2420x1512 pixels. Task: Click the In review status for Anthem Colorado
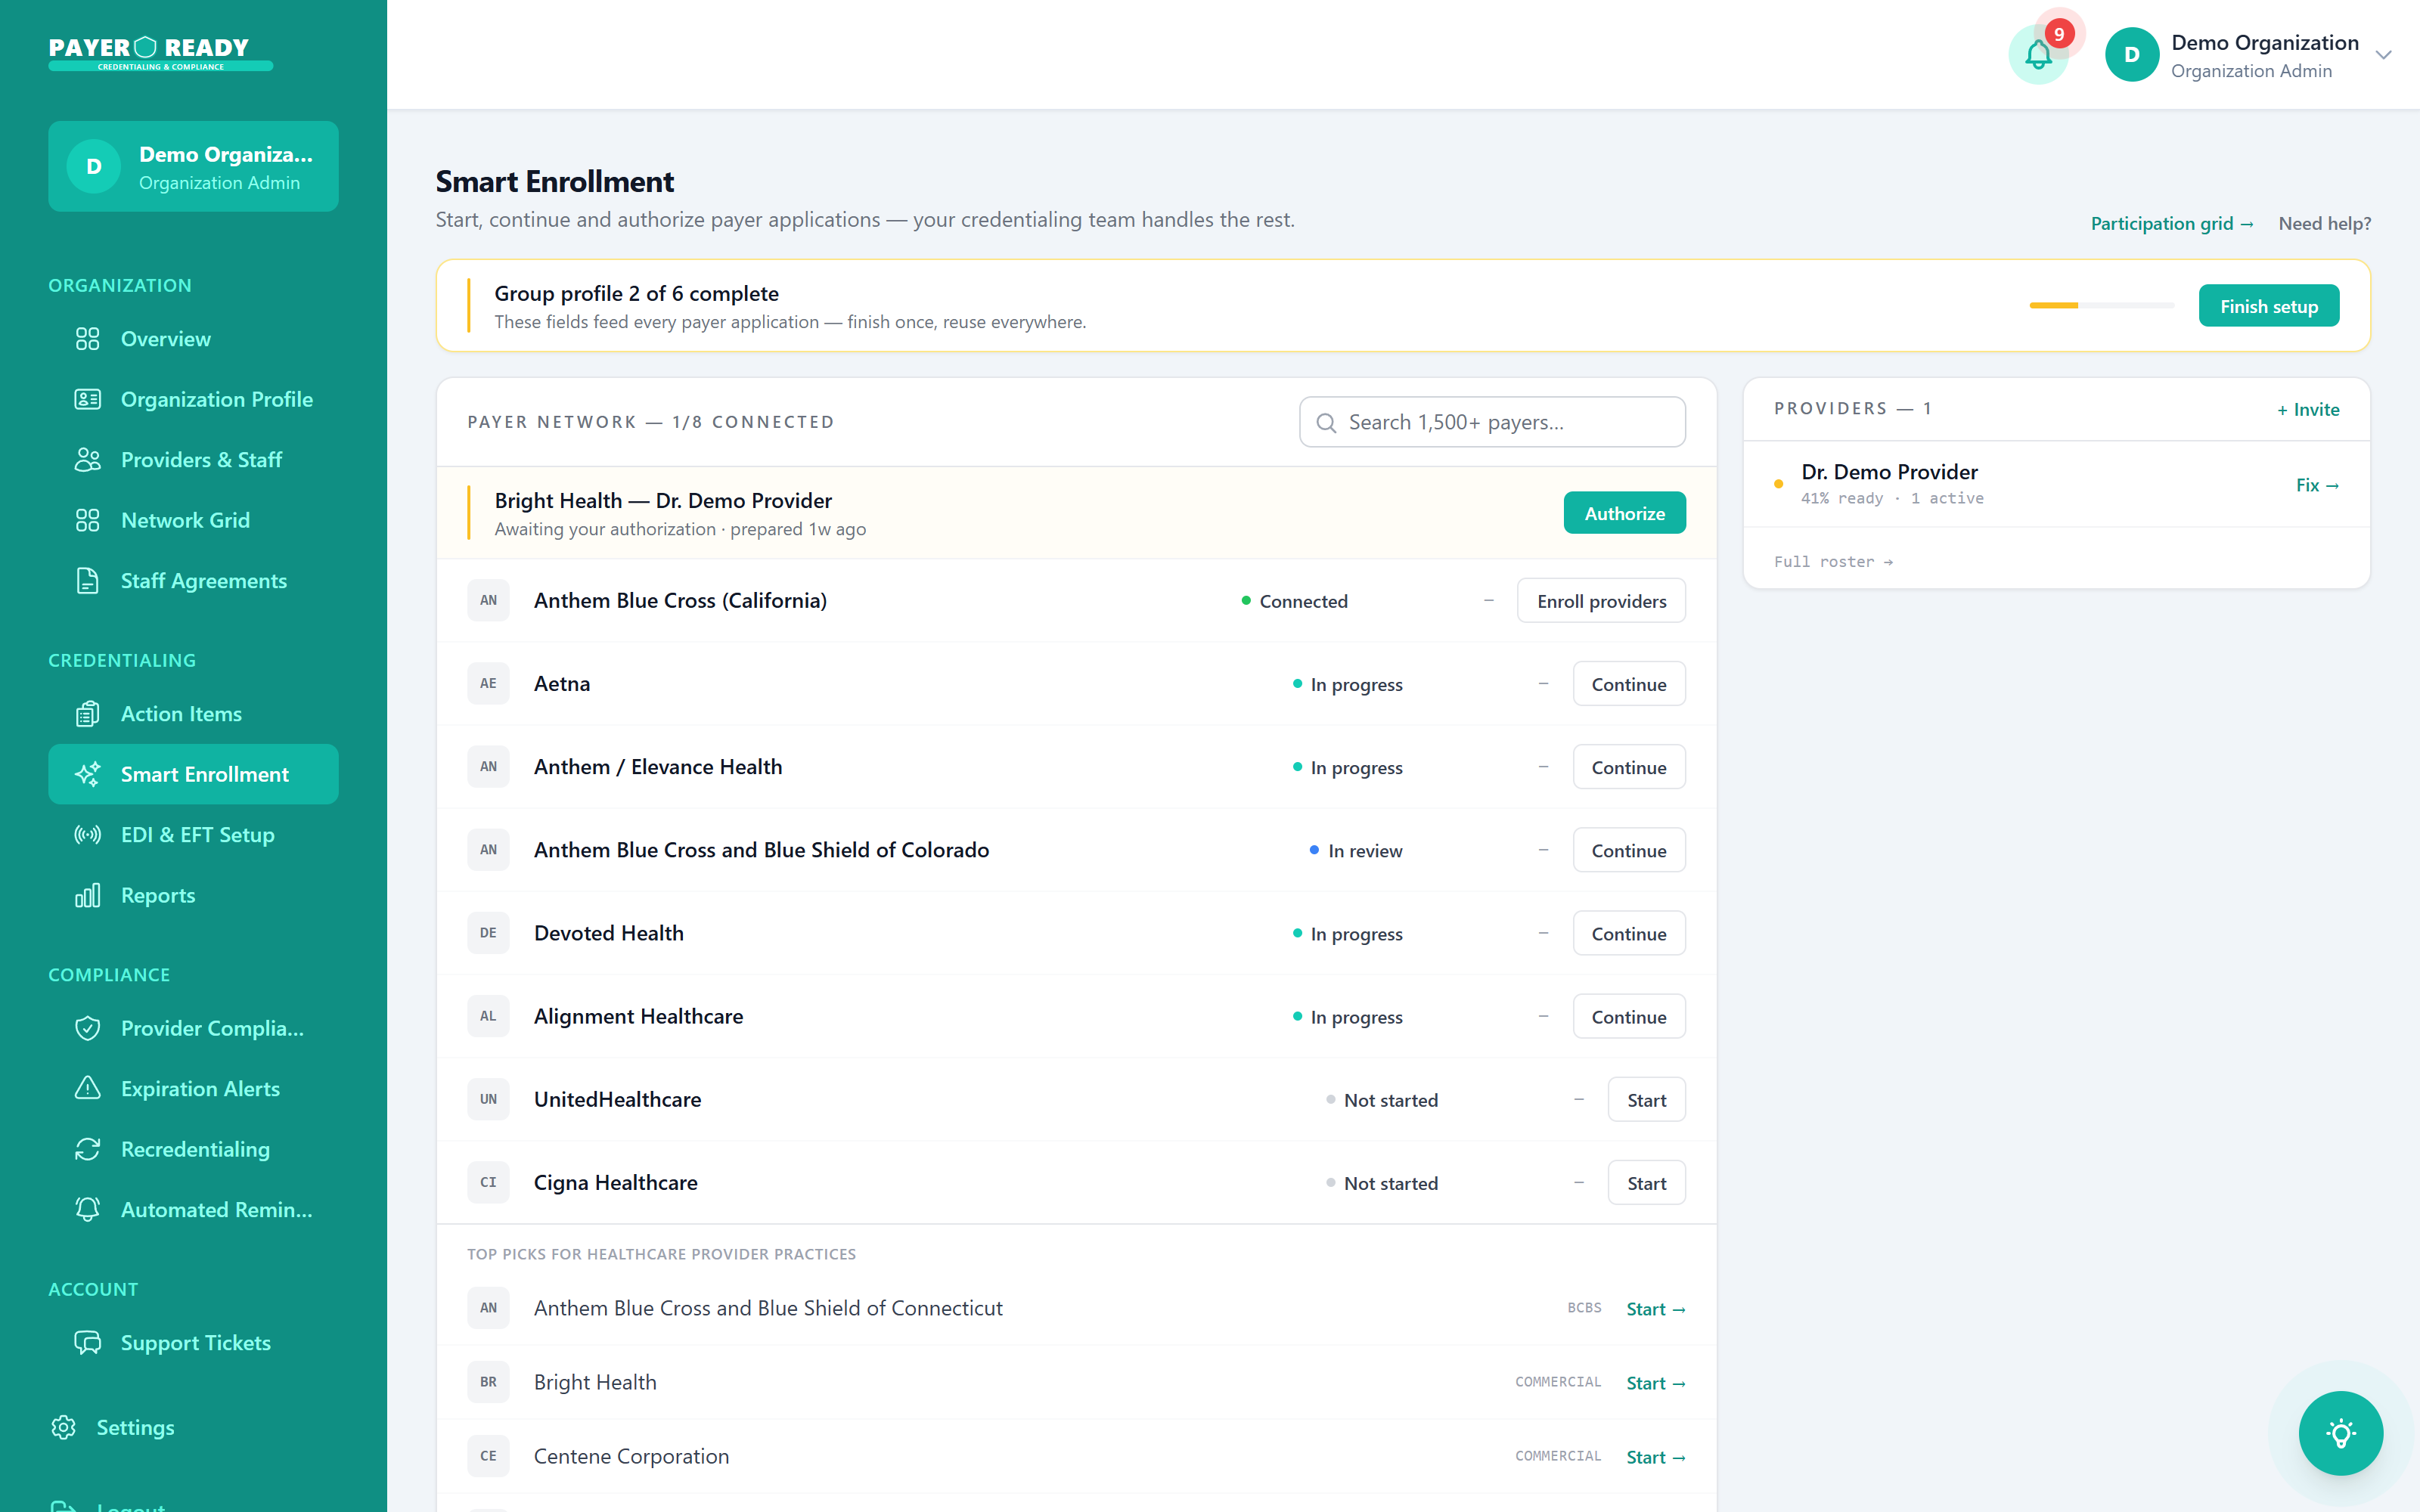pos(1356,851)
